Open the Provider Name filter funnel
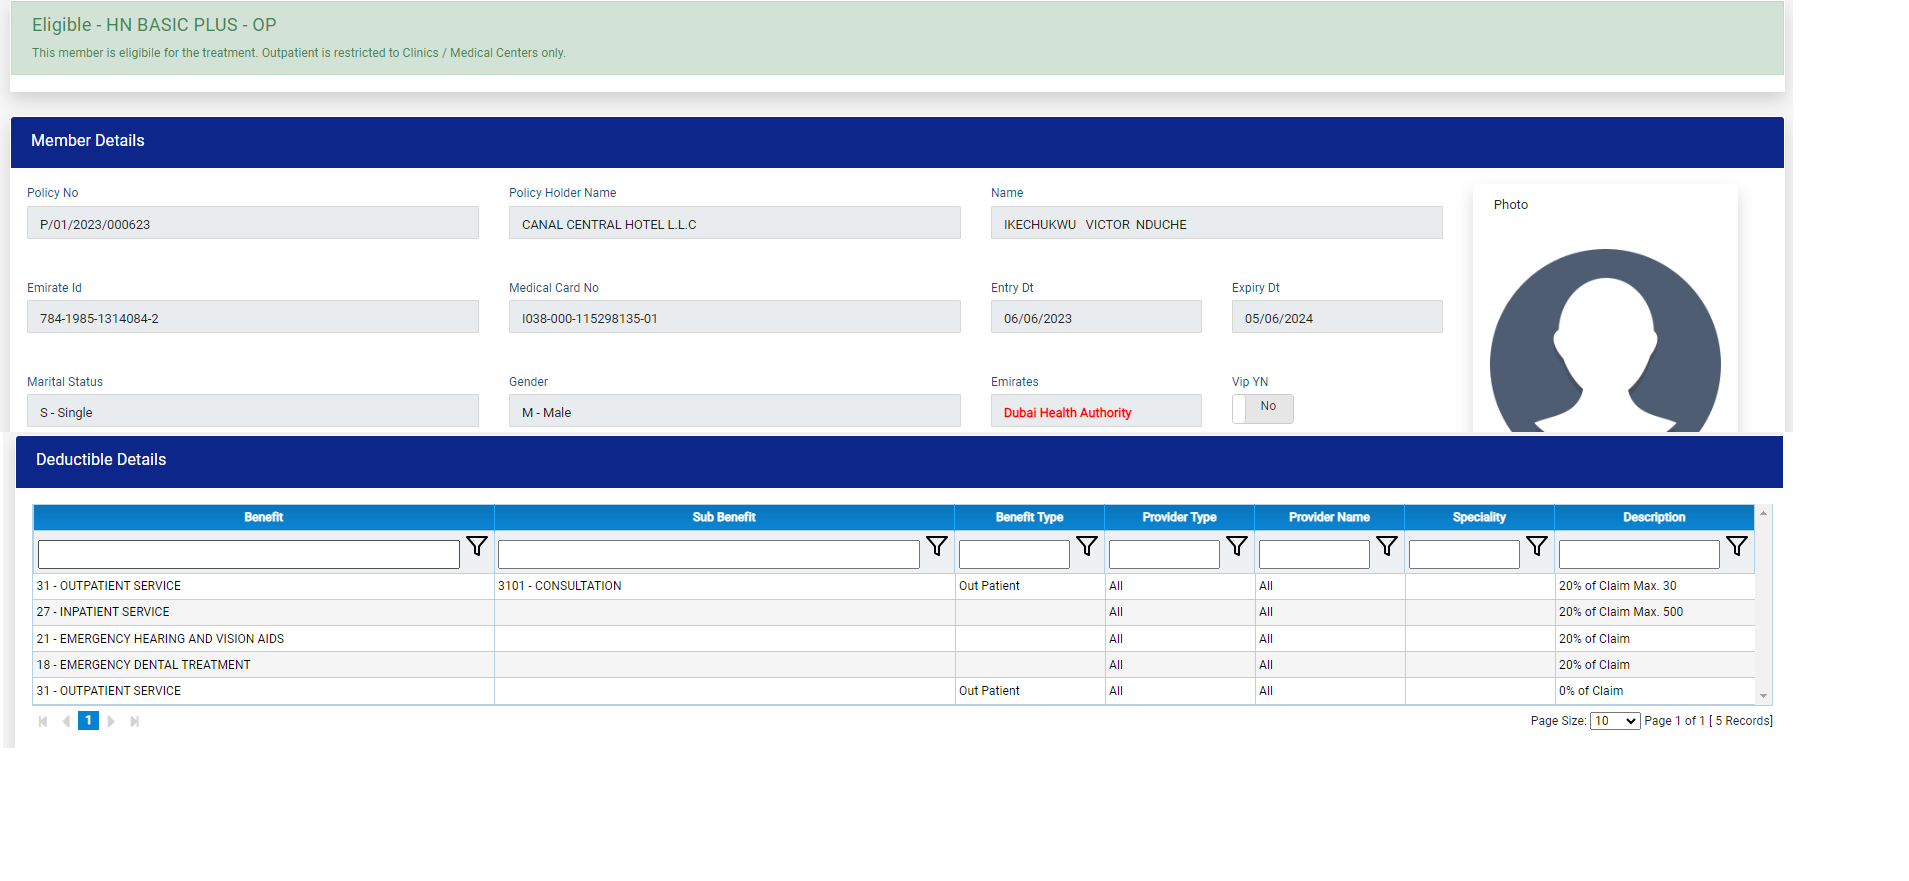 tap(1387, 546)
